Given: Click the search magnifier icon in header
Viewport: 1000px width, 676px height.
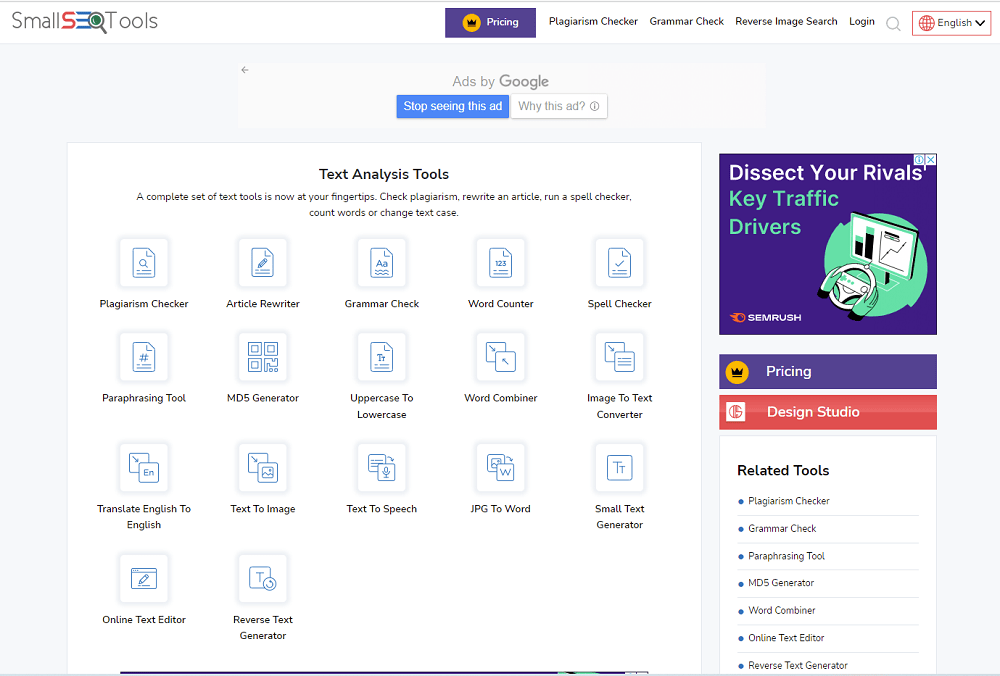Looking at the screenshot, I should click(x=893, y=23).
